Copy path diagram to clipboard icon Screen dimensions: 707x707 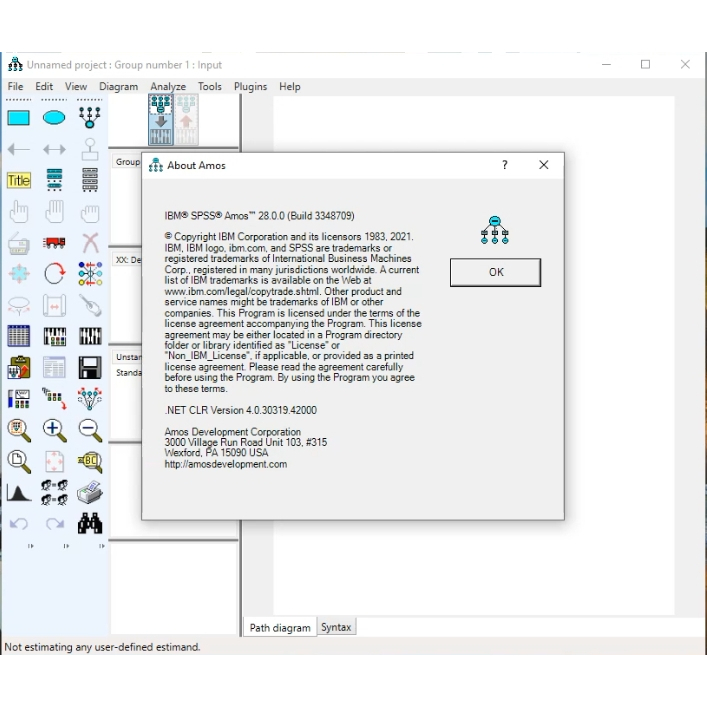coord(18,367)
